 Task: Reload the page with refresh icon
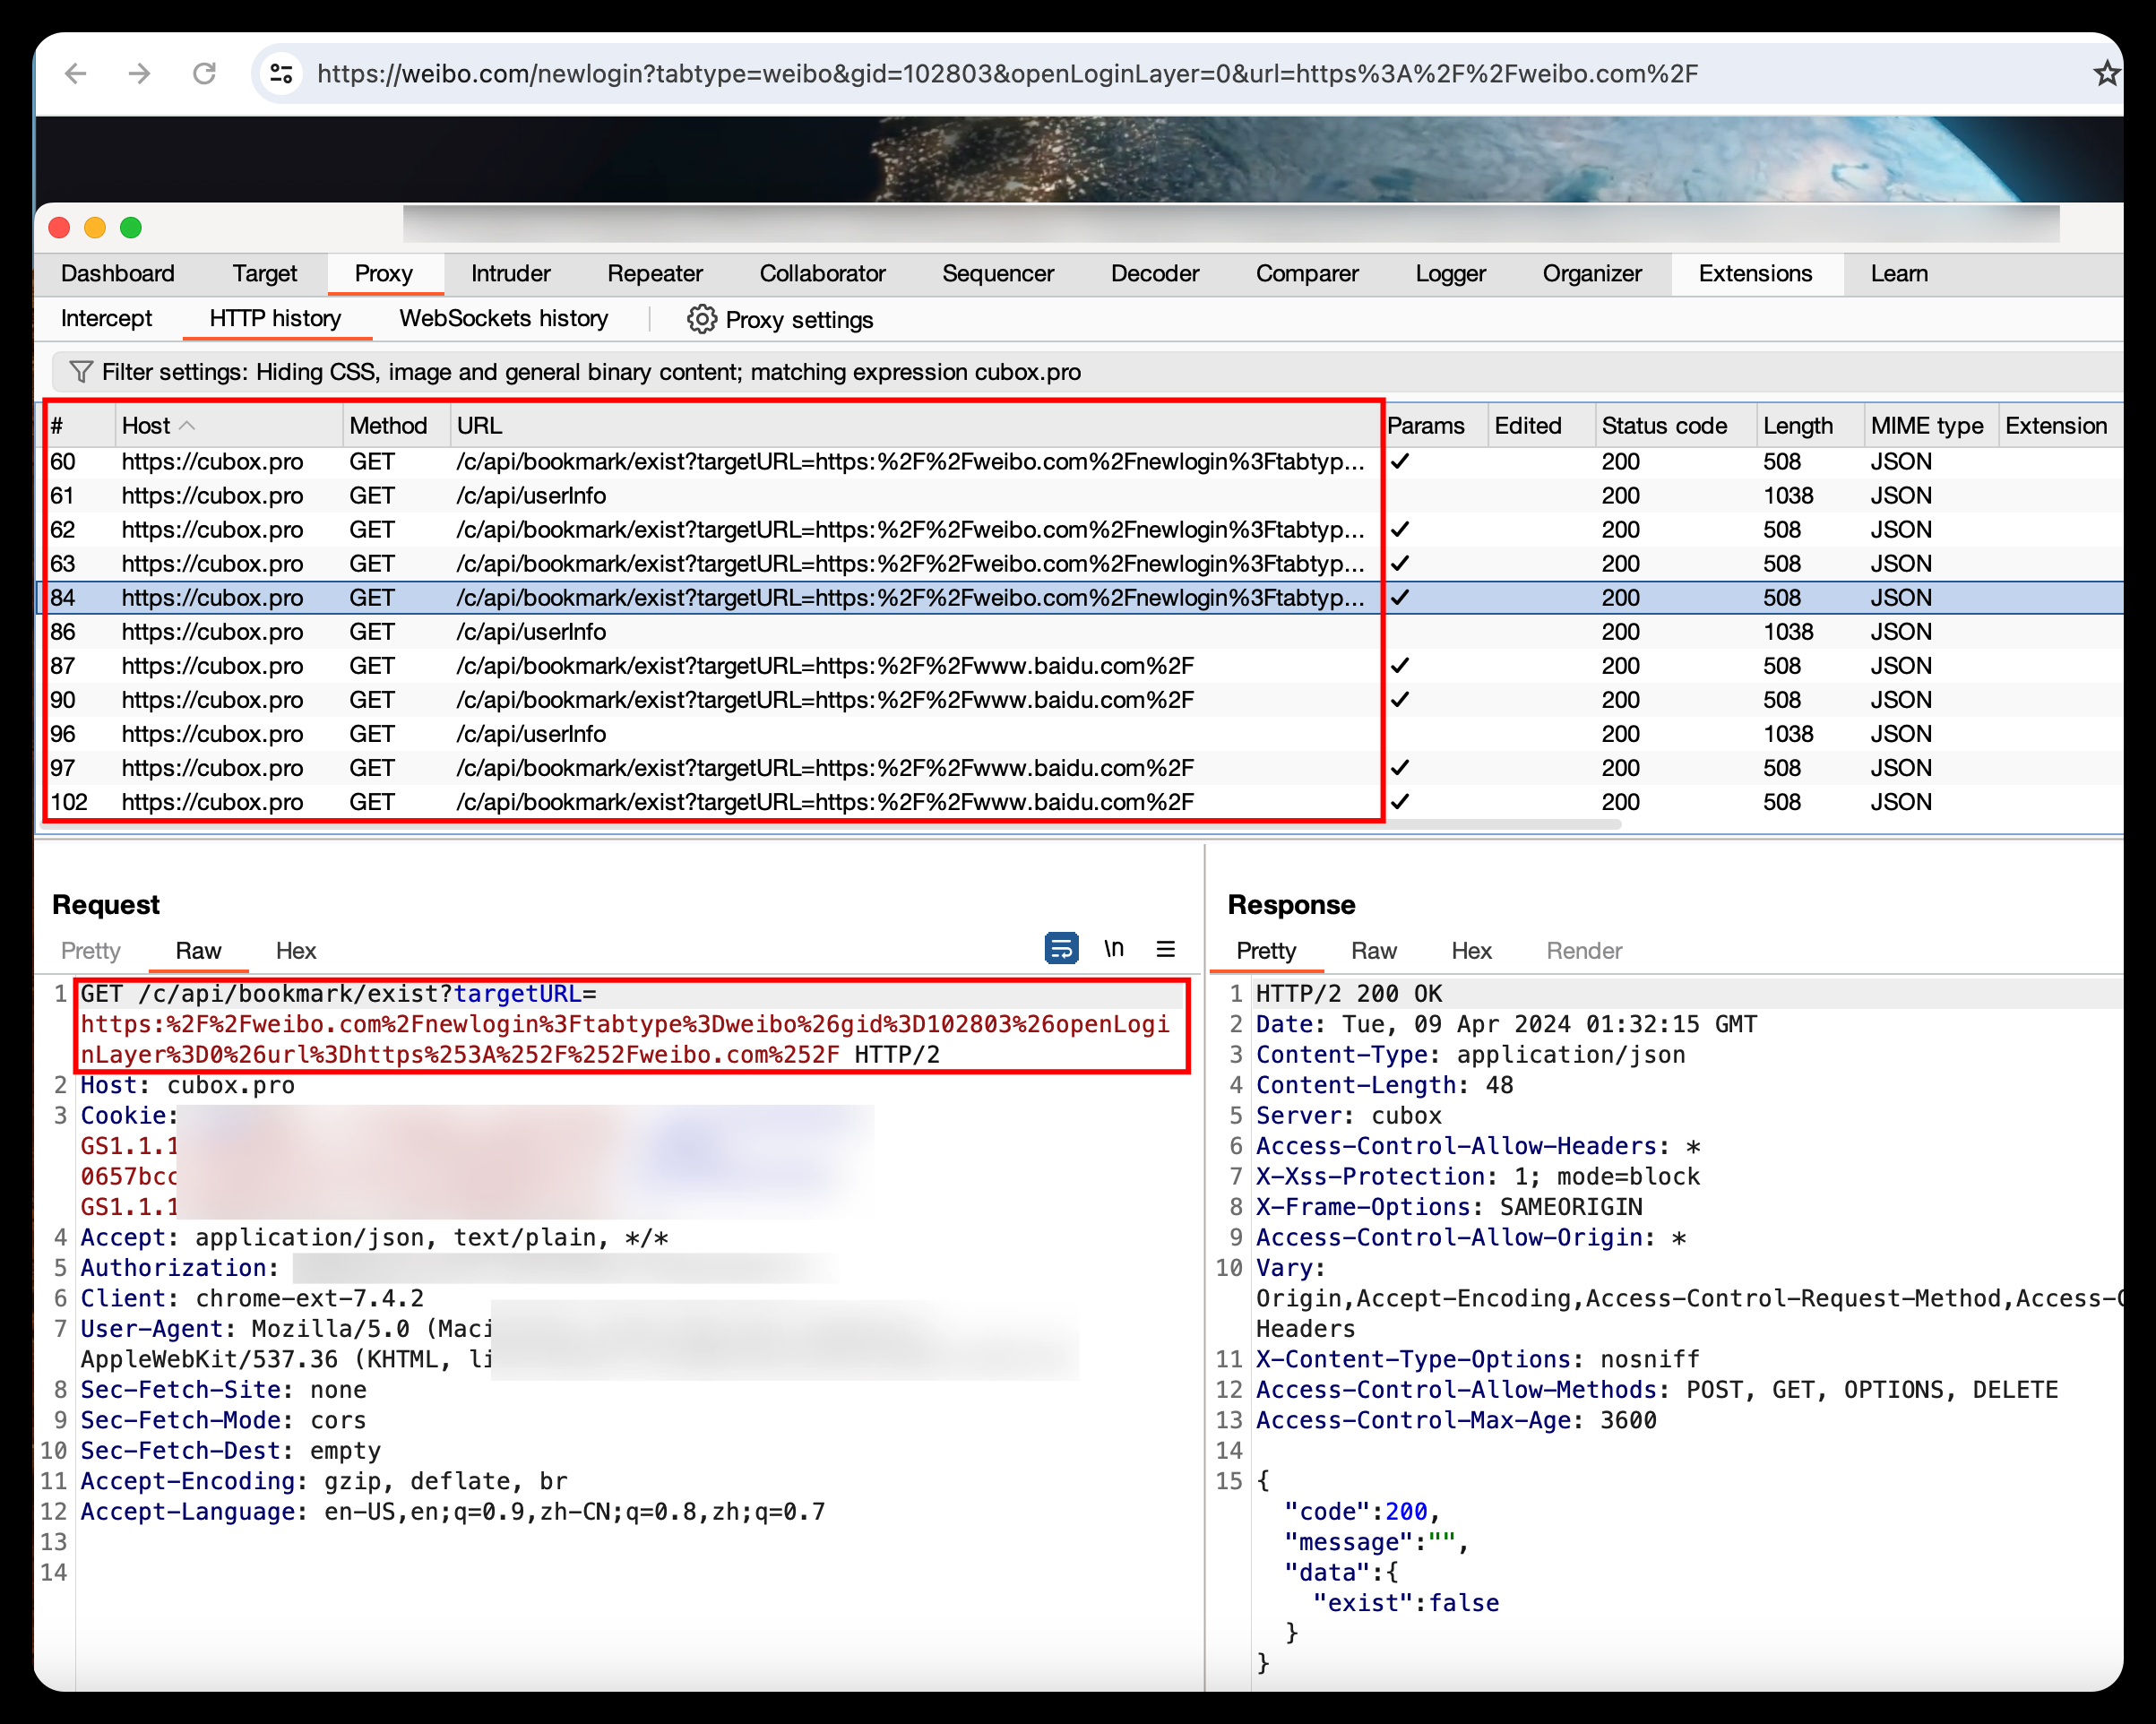click(x=204, y=73)
